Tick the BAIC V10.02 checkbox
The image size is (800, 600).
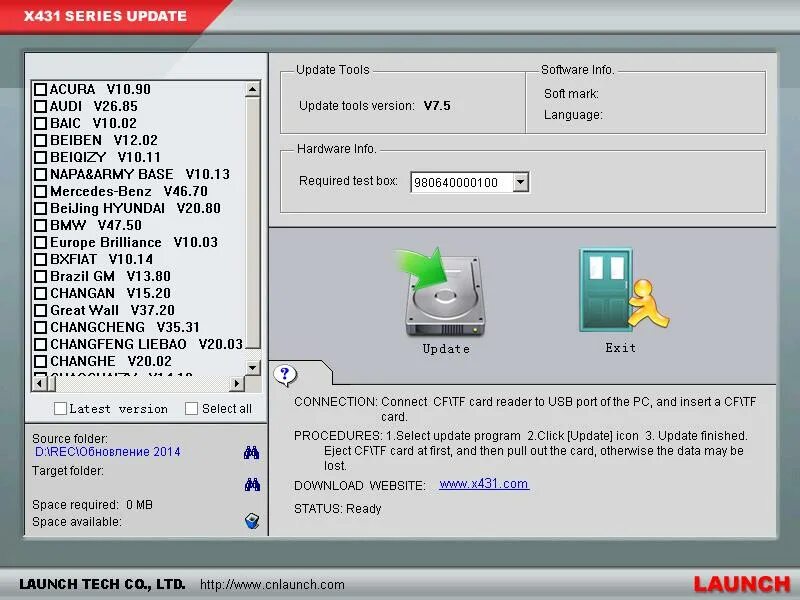(x=40, y=123)
